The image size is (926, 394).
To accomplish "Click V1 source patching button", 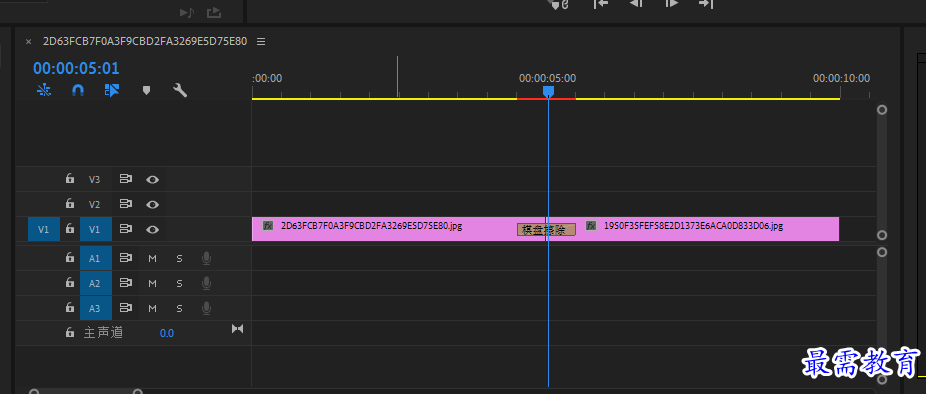I will (x=44, y=229).
